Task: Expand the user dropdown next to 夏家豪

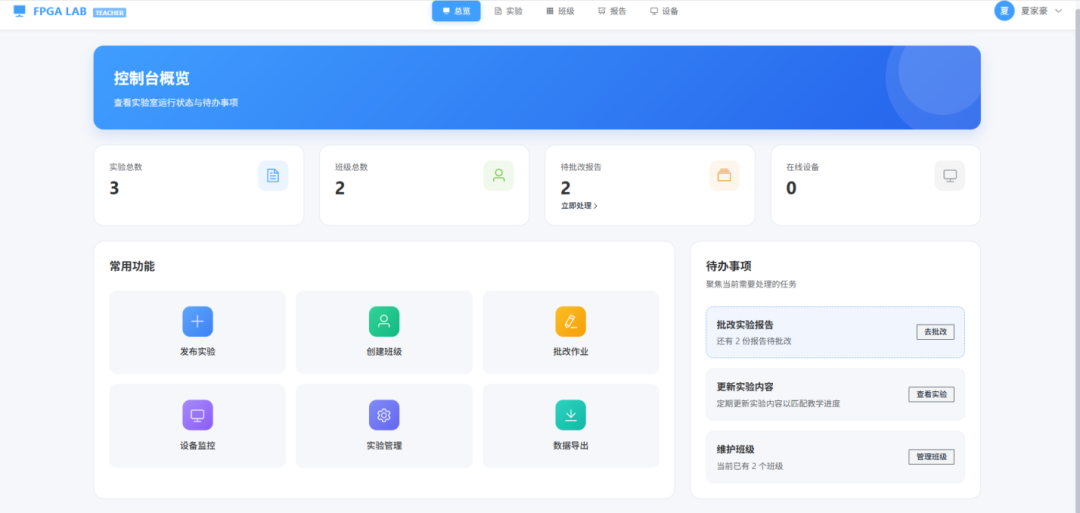Action: 1058,11
